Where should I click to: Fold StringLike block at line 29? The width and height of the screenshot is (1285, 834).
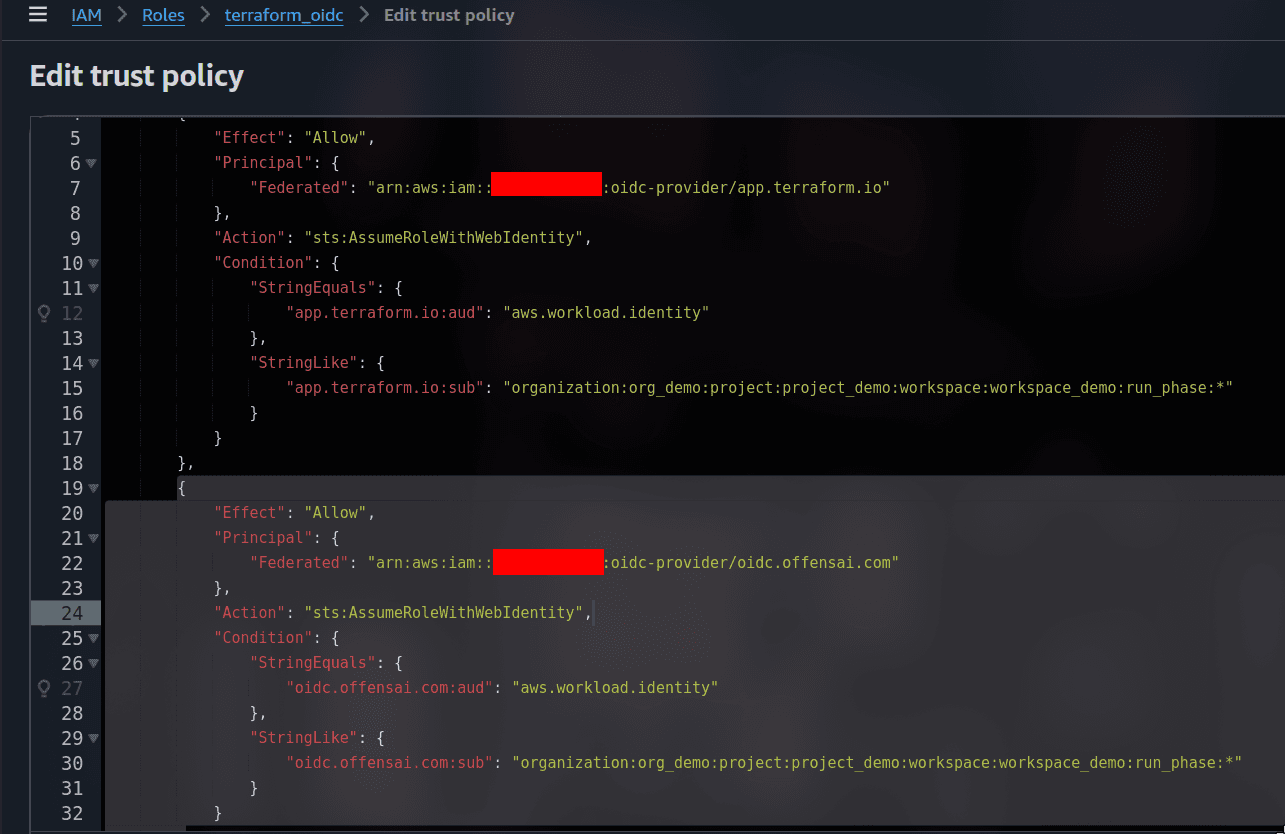pyautogui.click(x=93, y=738)
